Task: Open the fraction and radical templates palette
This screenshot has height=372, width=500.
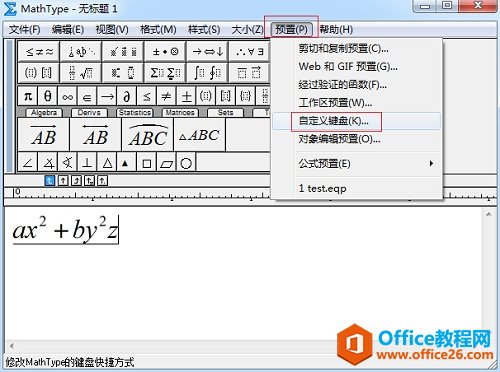Action: click(81, 72)
